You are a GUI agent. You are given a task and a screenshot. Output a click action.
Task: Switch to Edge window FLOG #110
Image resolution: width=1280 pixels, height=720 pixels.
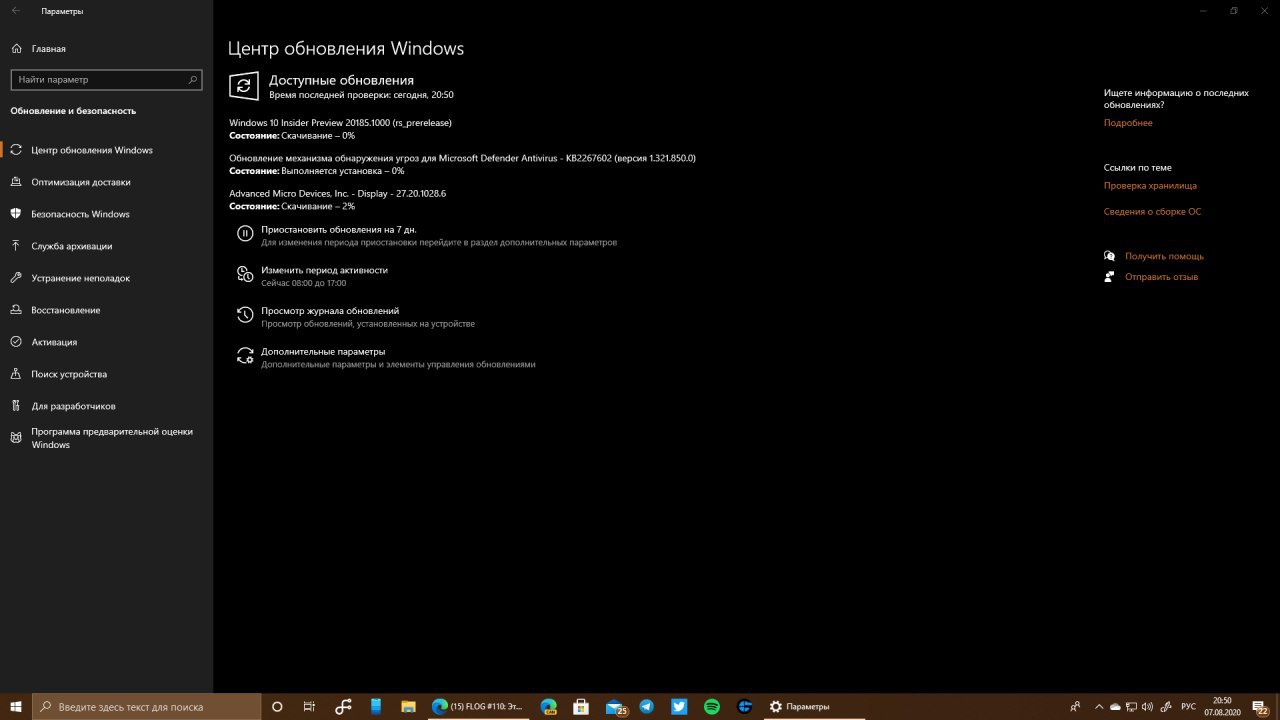(478, 706)
